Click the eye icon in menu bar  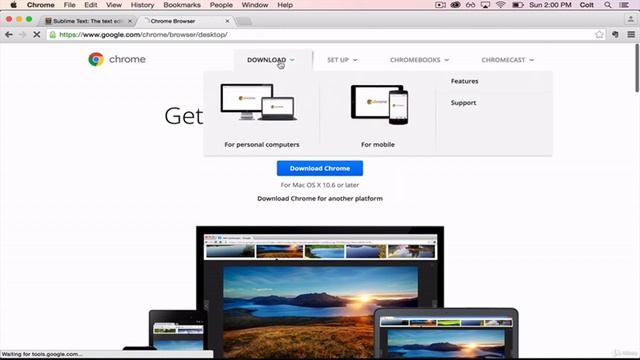[455, 5]
